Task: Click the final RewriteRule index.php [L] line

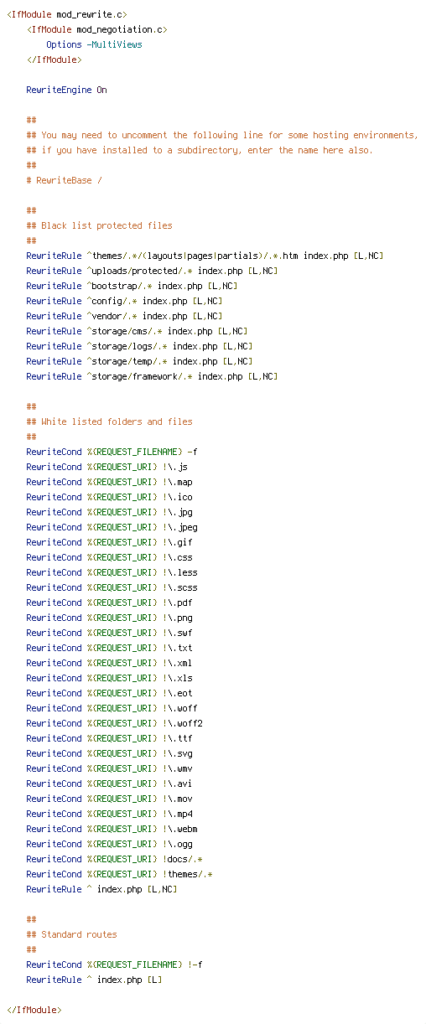Action: coord(94,979)
